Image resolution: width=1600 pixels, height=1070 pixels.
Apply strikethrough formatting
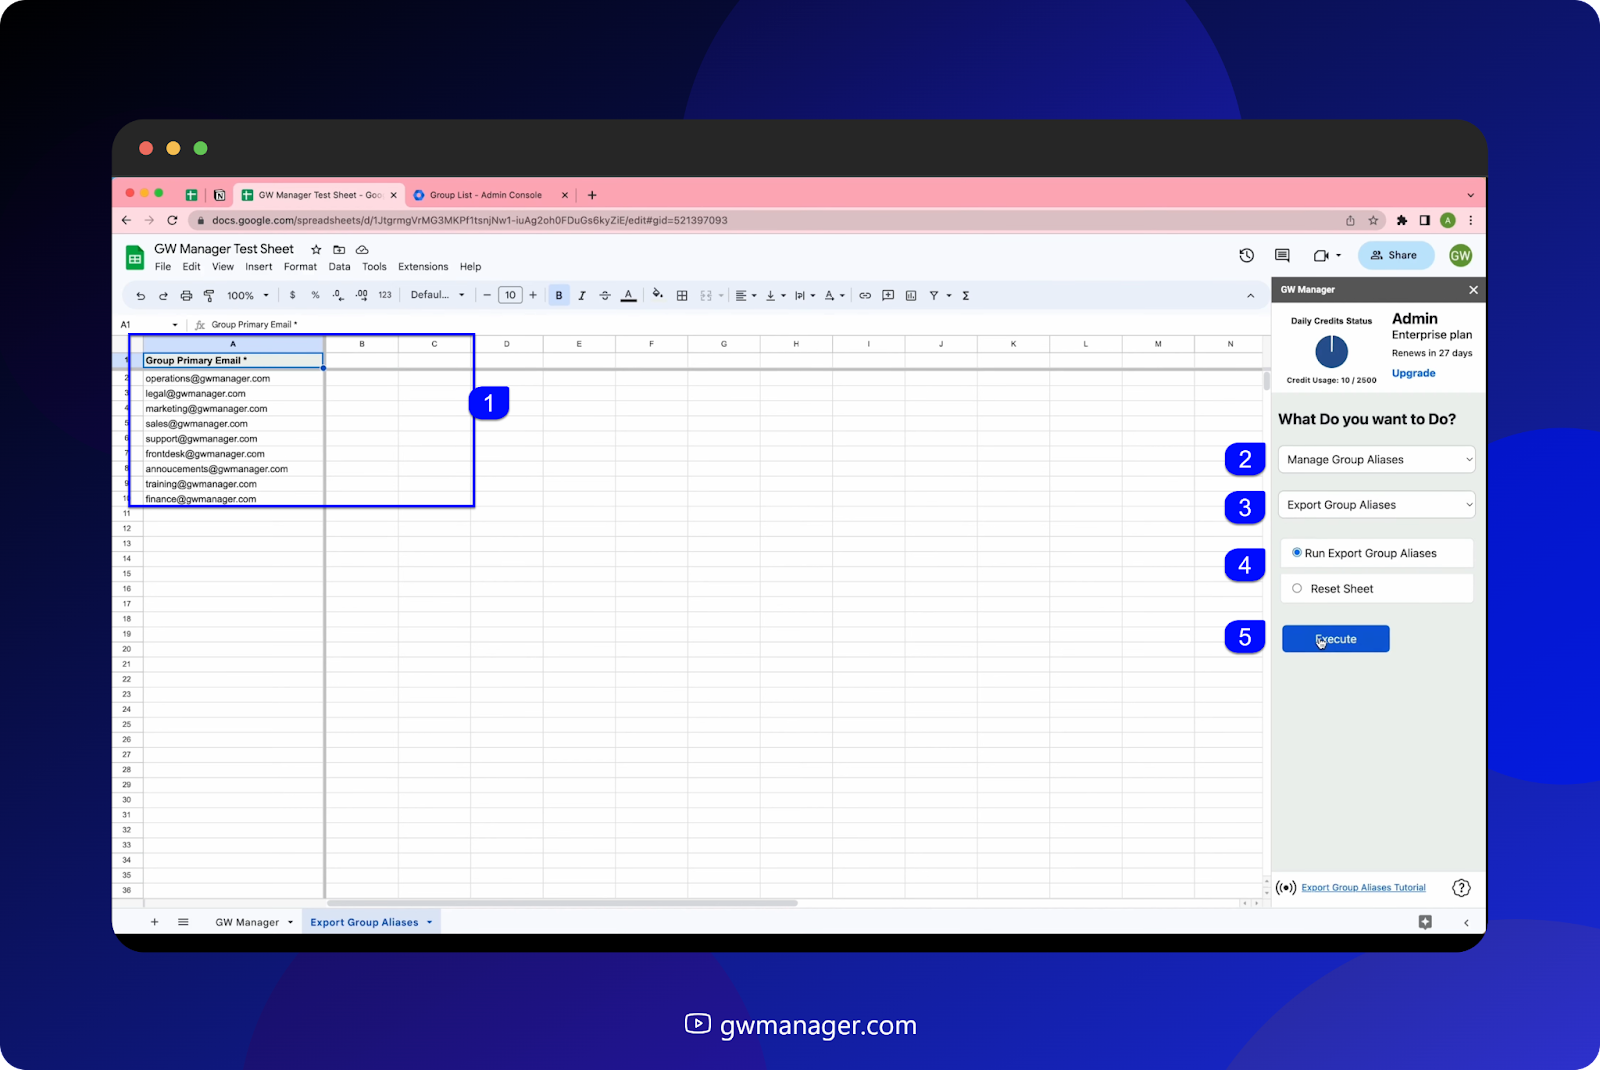pos(605,296)
